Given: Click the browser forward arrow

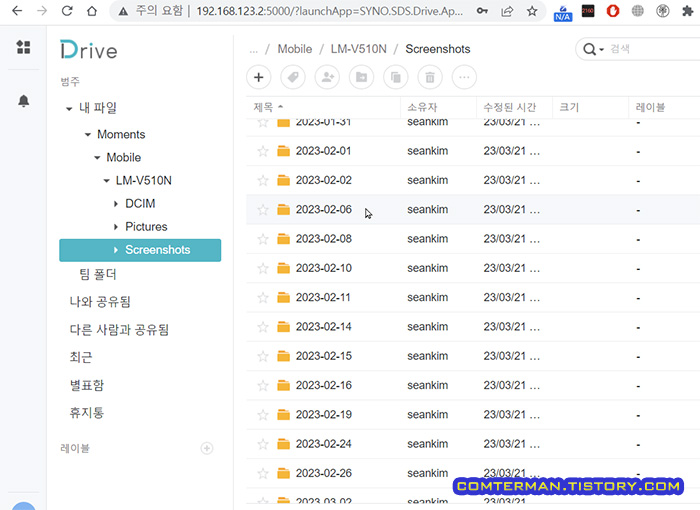Looking at the screenshot, I should click(x=42, y=11).
